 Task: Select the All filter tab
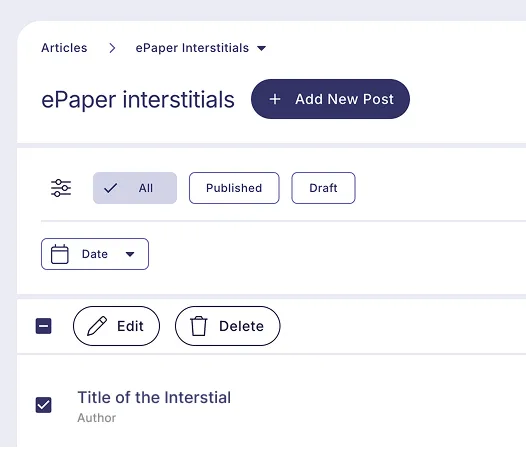135,188
